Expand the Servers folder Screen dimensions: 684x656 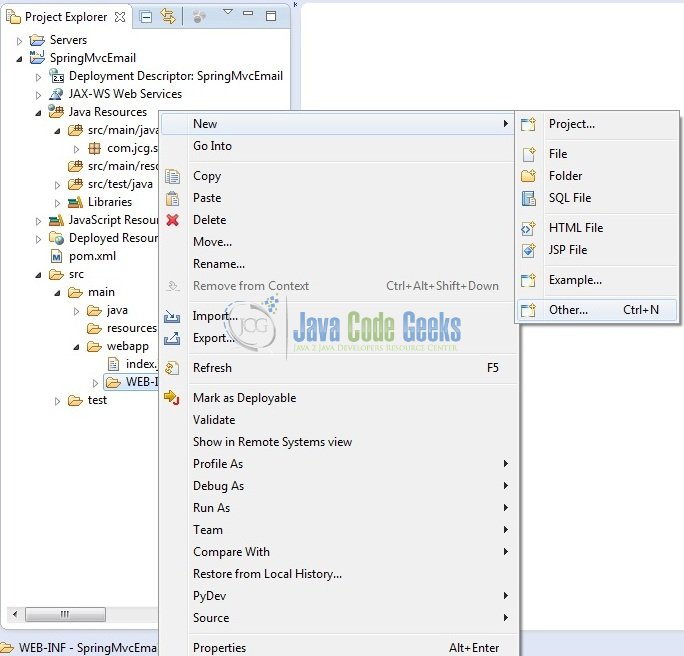(19, 41)
